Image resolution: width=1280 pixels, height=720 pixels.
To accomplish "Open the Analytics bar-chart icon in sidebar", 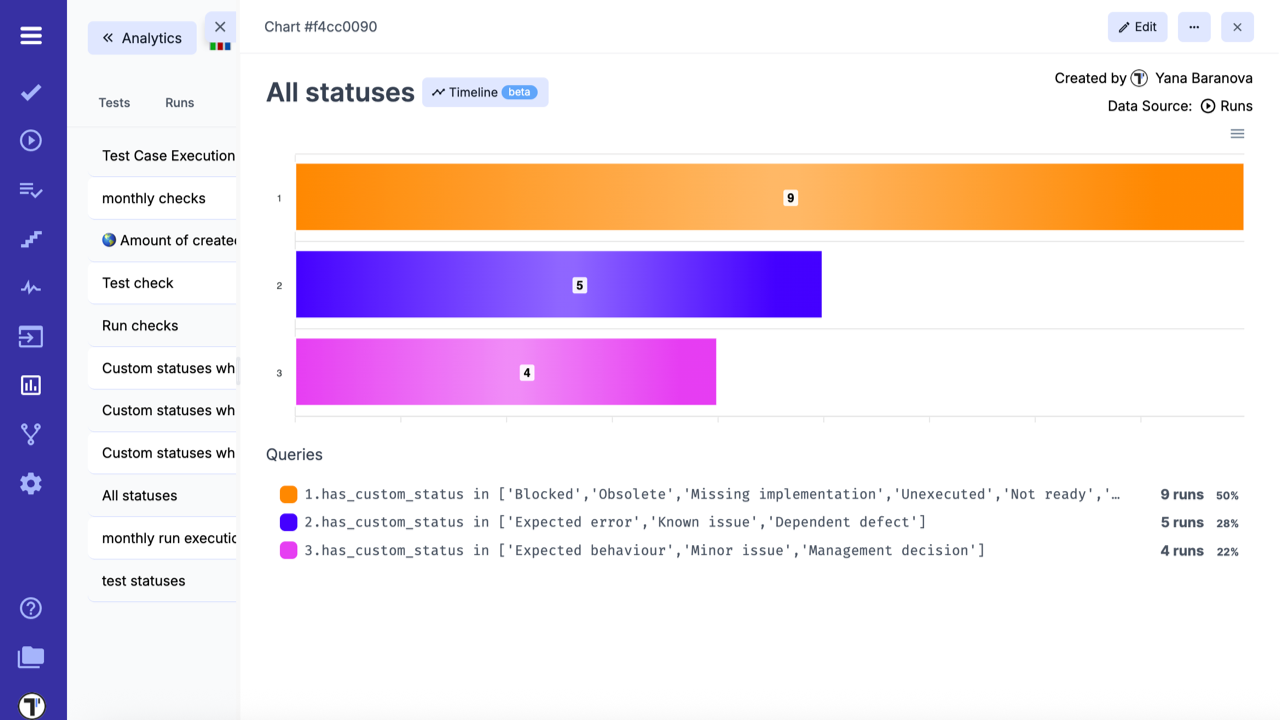I will coord(31,385).
